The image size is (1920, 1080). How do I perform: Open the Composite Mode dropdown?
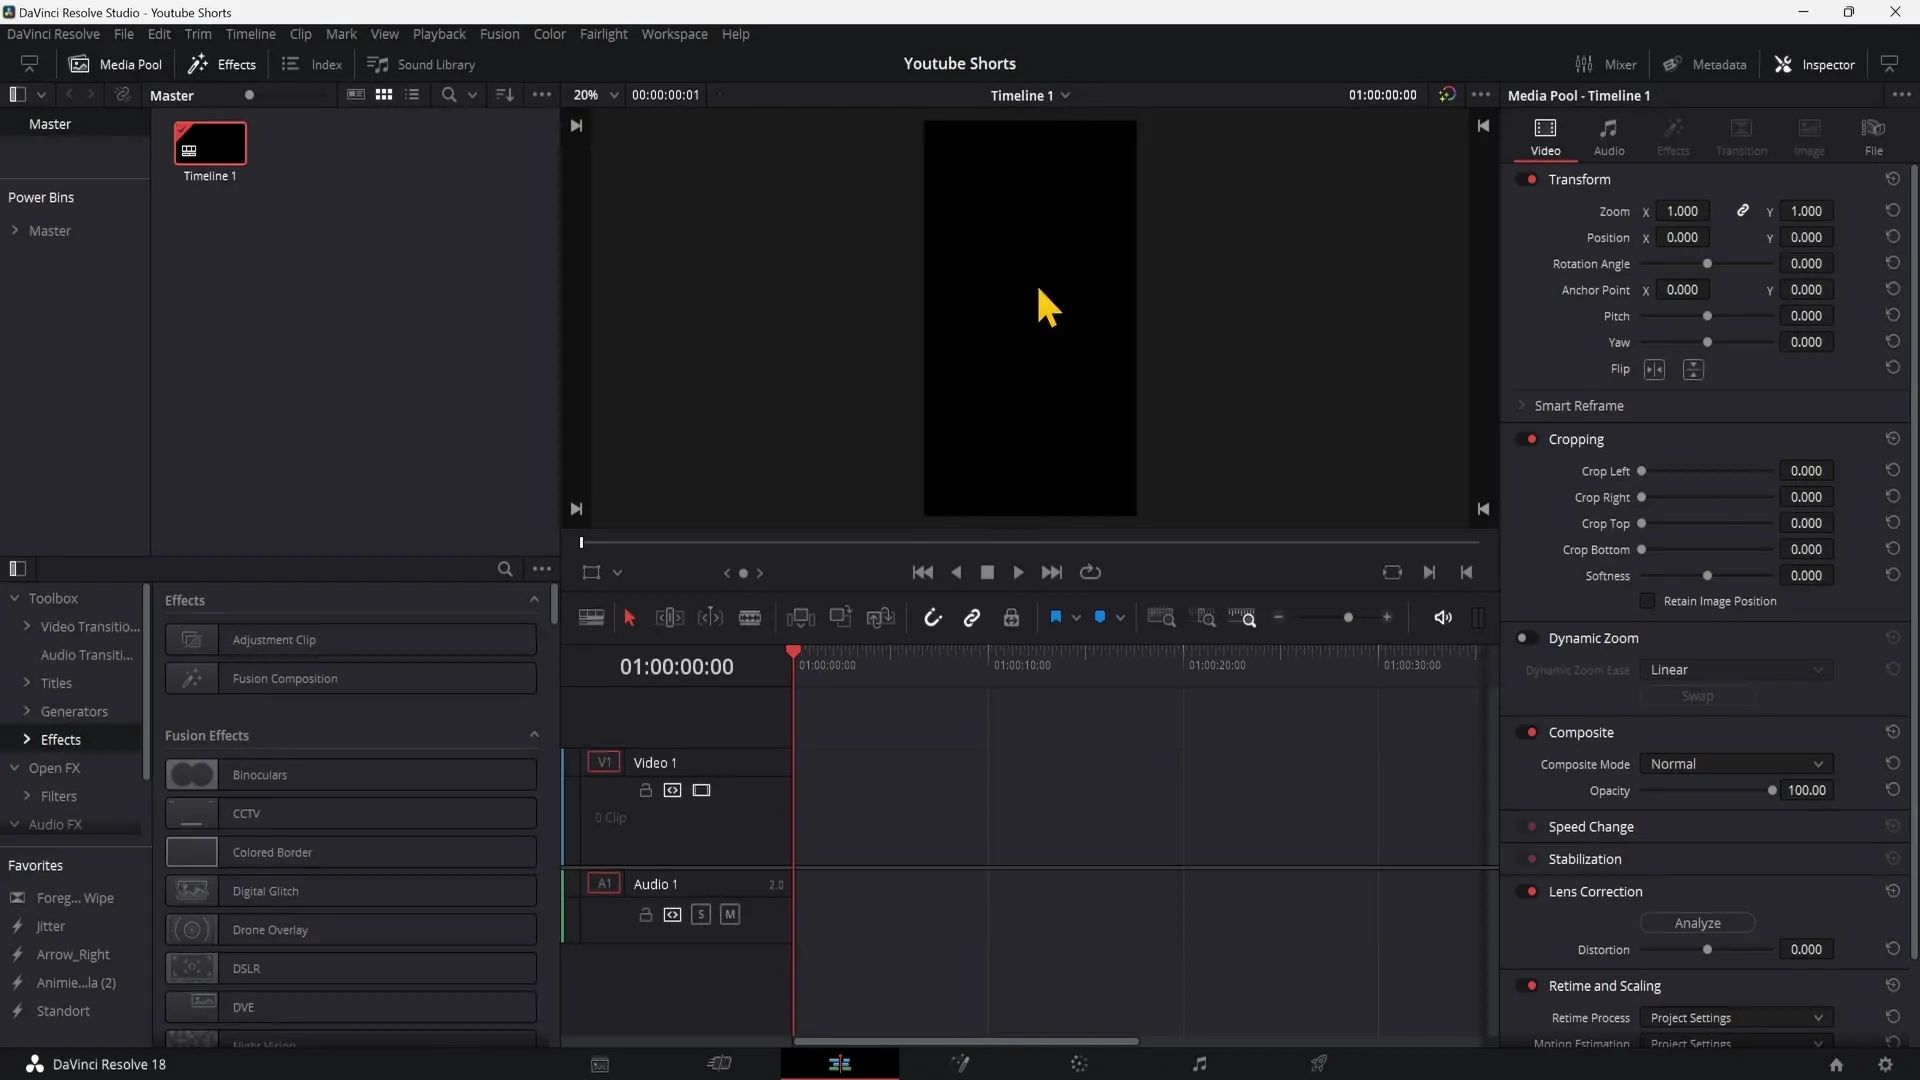1735,764
